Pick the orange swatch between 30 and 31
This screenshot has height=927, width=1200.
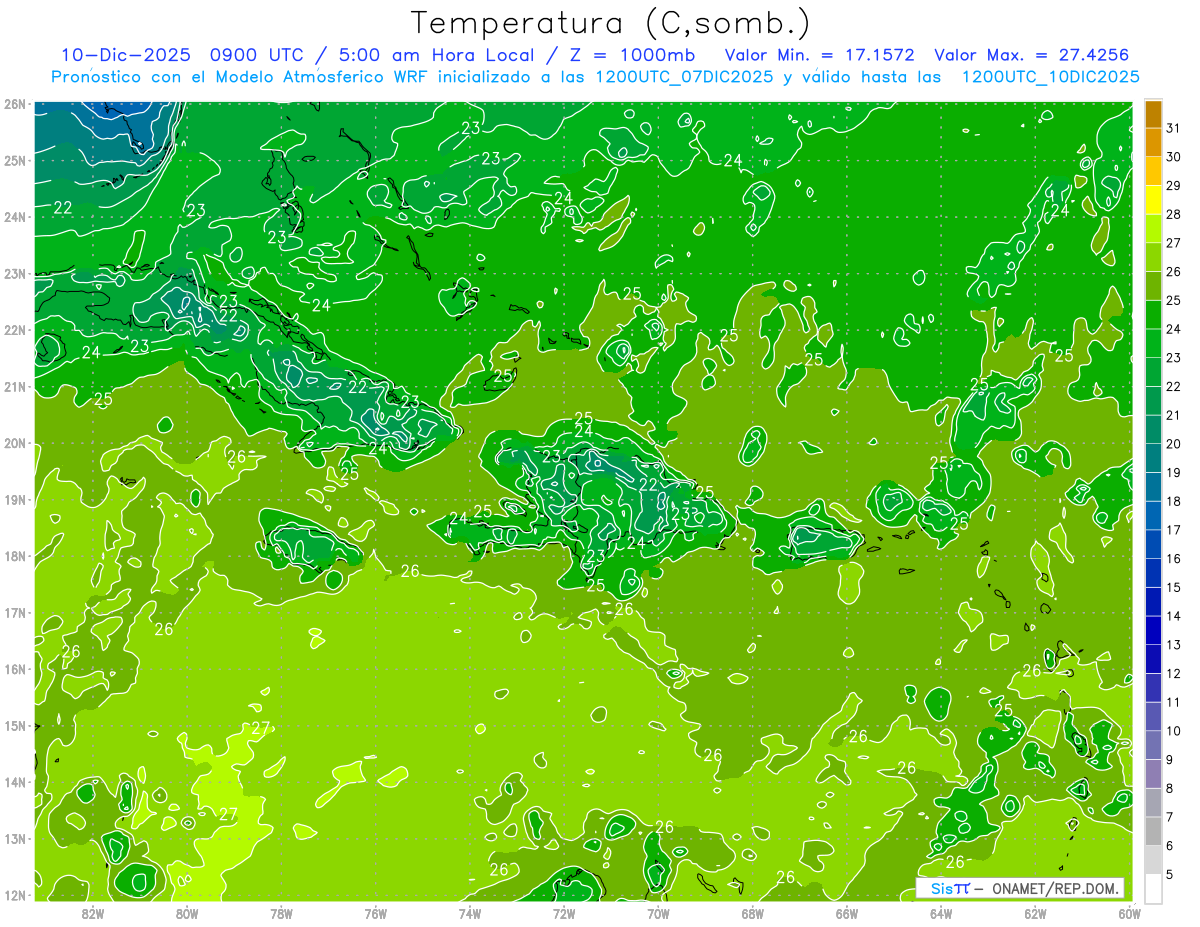(x=1153, y=142)
